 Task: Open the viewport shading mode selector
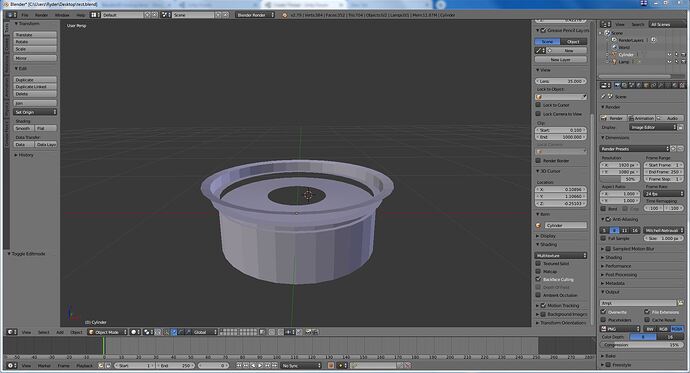pos(135,332)
